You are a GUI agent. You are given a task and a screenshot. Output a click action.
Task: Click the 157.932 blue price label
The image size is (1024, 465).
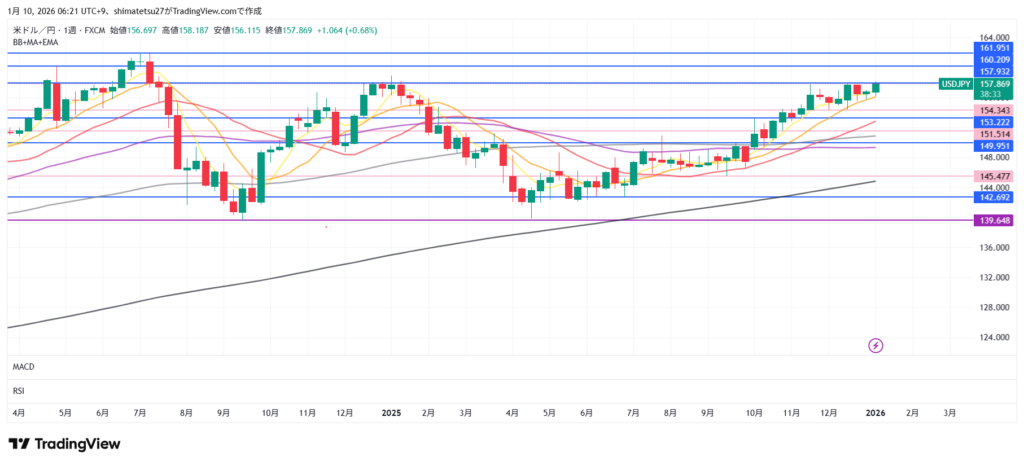995,72
